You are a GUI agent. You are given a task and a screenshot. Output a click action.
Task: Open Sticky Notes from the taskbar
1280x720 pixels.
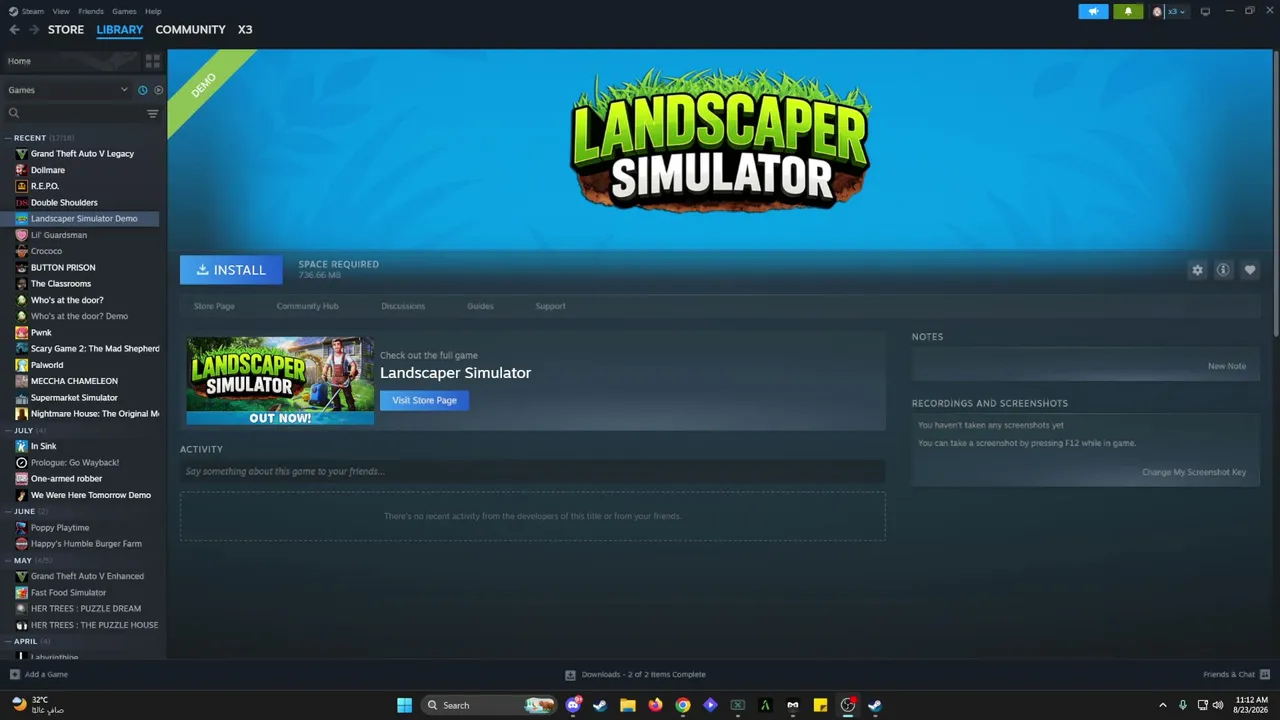pyautogui.click(x=820, y=705)
